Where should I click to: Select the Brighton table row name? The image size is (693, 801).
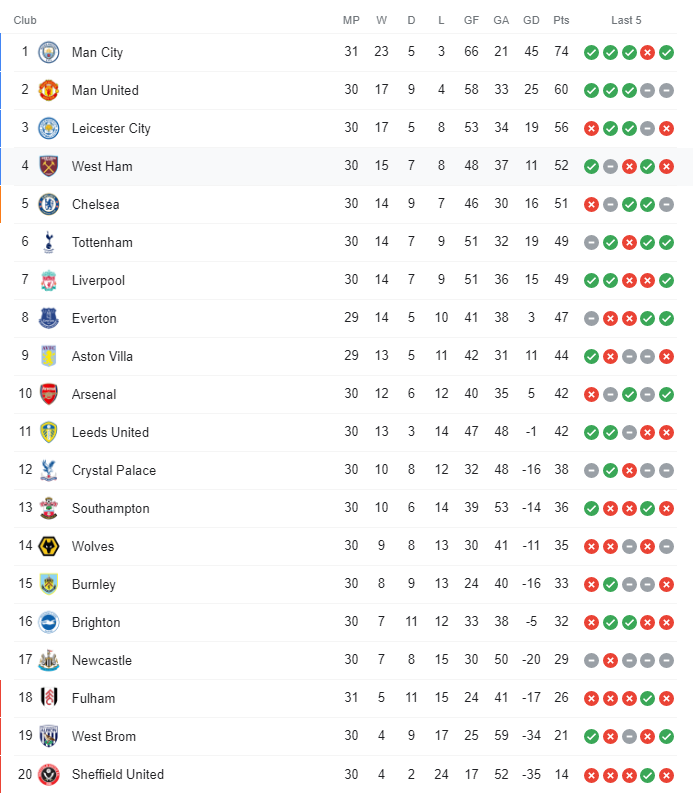pos(96,622)
